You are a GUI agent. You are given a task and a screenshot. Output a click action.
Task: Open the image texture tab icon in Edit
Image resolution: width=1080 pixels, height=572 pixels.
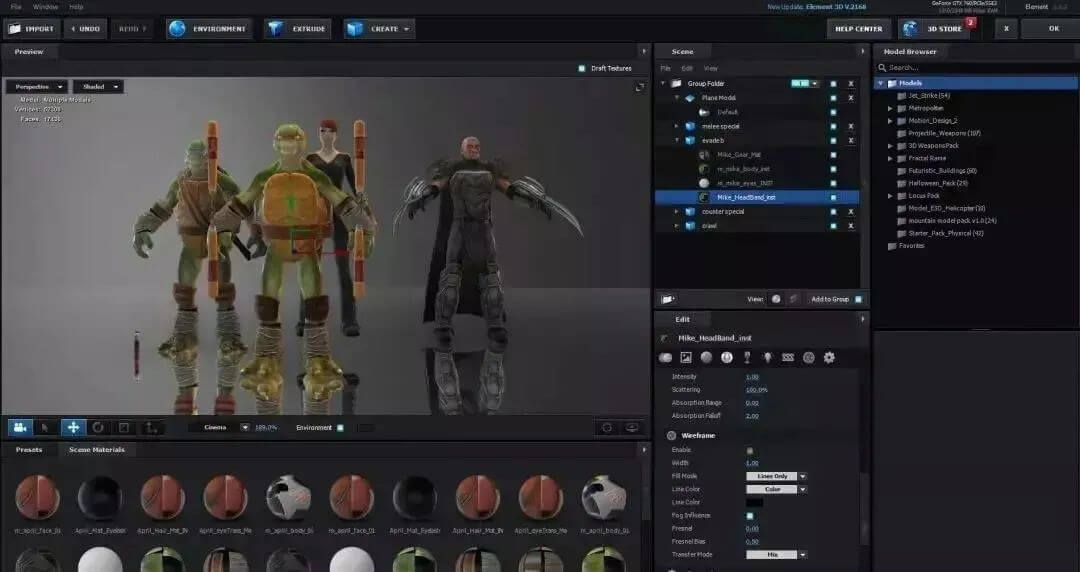click(685, 358)
